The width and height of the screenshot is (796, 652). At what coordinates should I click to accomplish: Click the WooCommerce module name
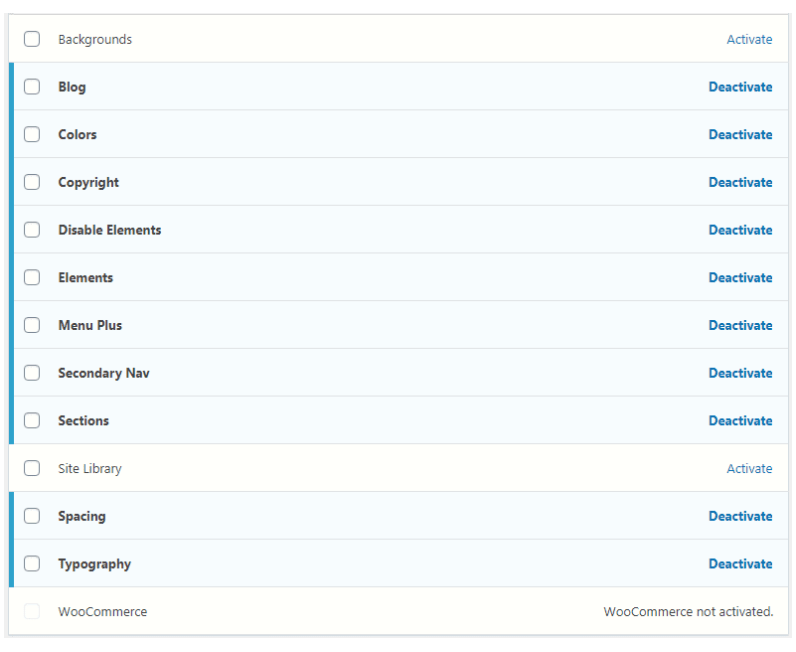(x=103, y=612)
